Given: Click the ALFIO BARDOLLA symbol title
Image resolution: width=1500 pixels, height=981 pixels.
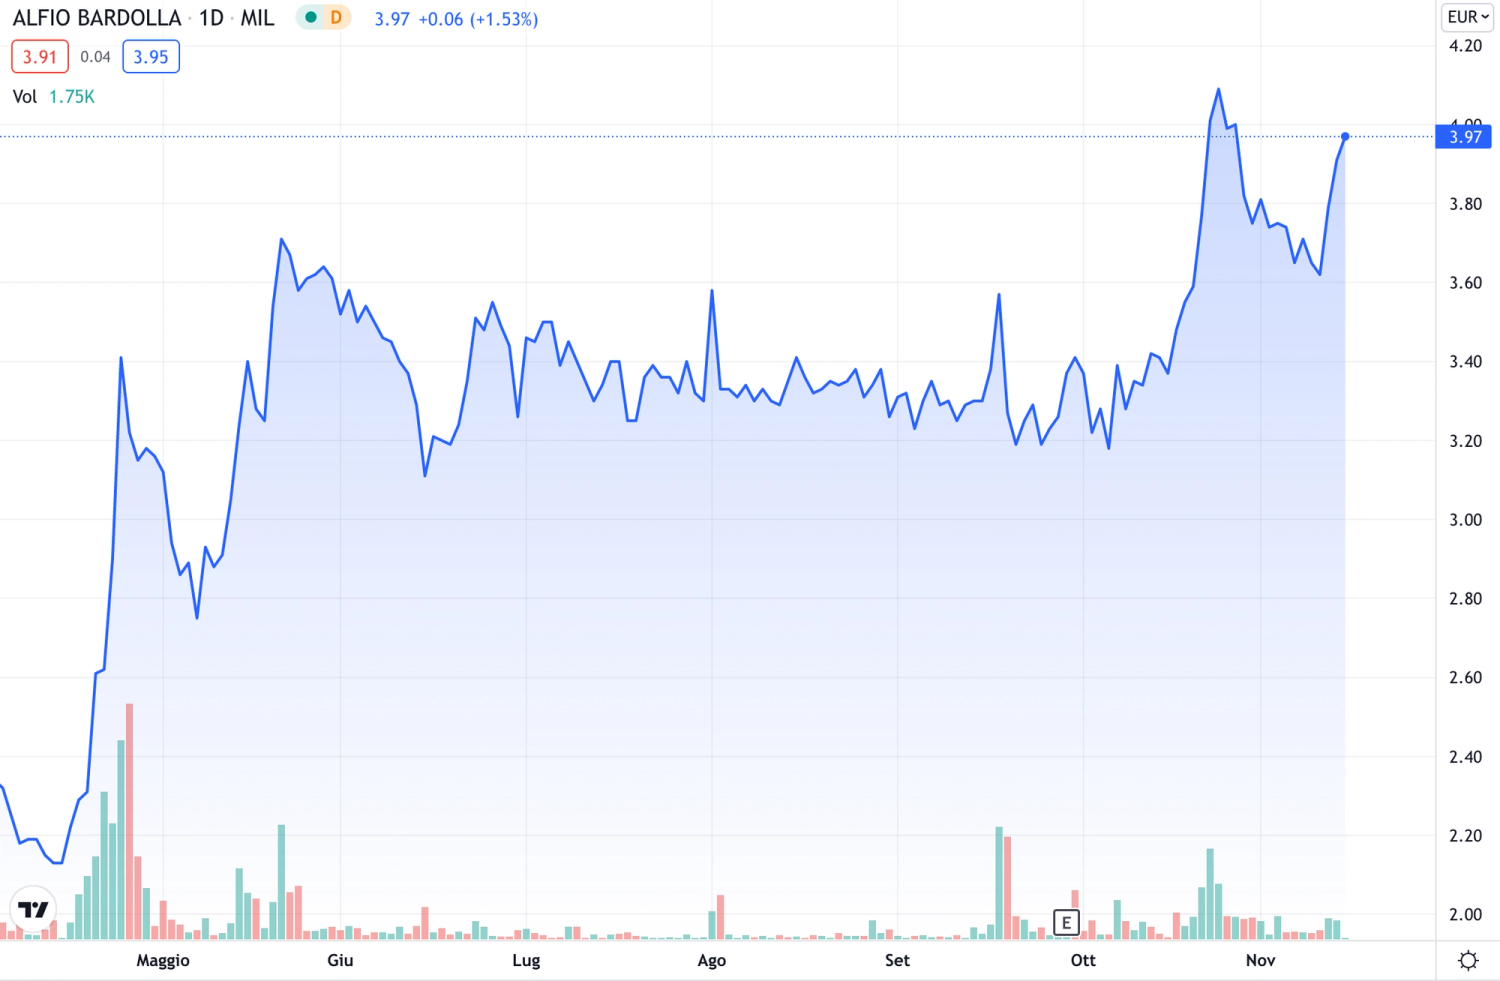Looking at the screenshot, I should tap(97, 18).
